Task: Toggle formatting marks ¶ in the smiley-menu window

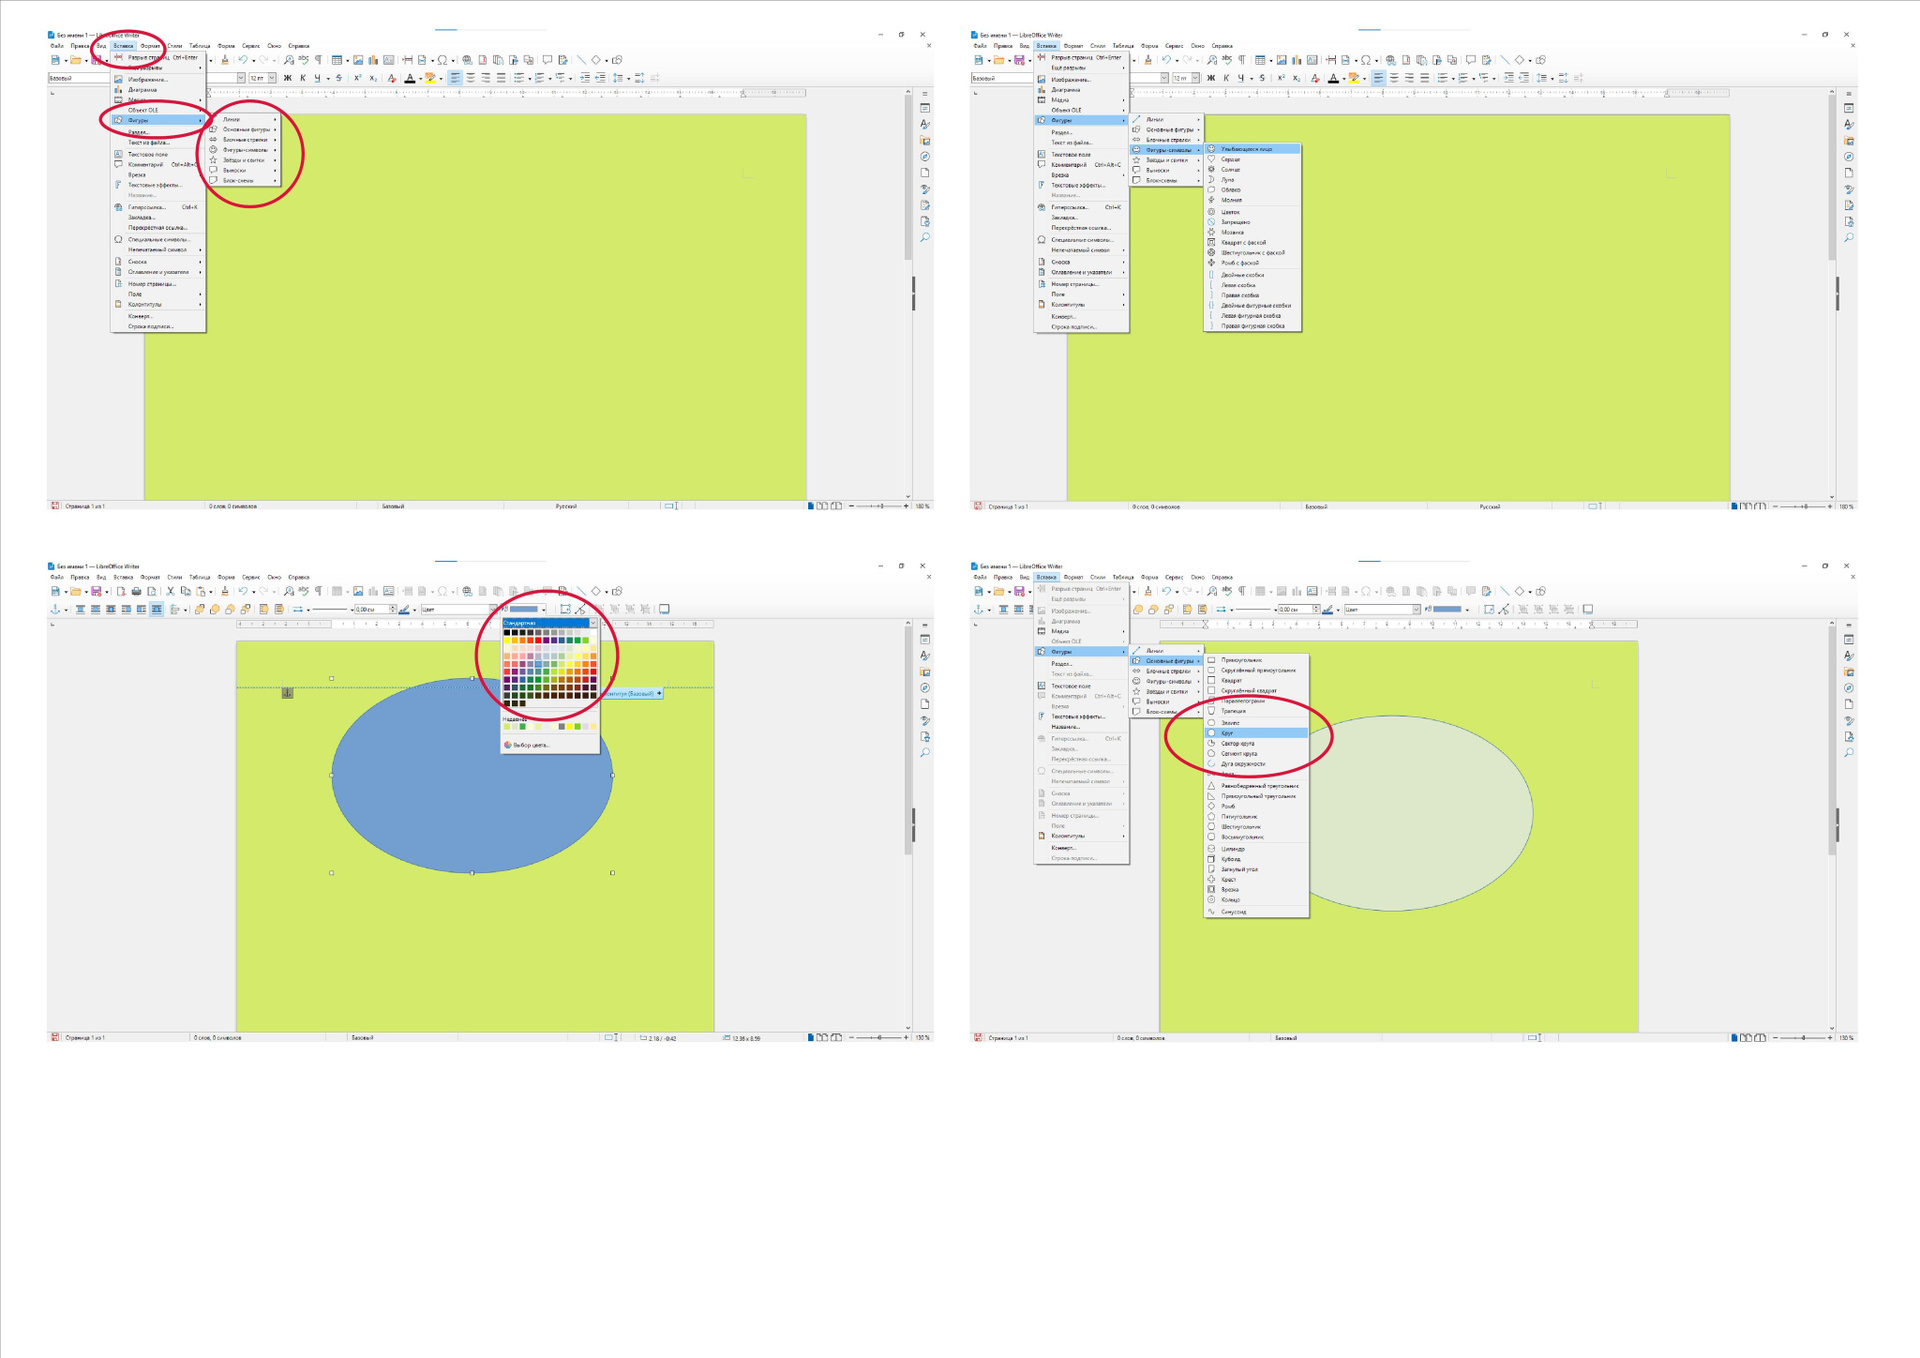Action: click(1242, 60)
